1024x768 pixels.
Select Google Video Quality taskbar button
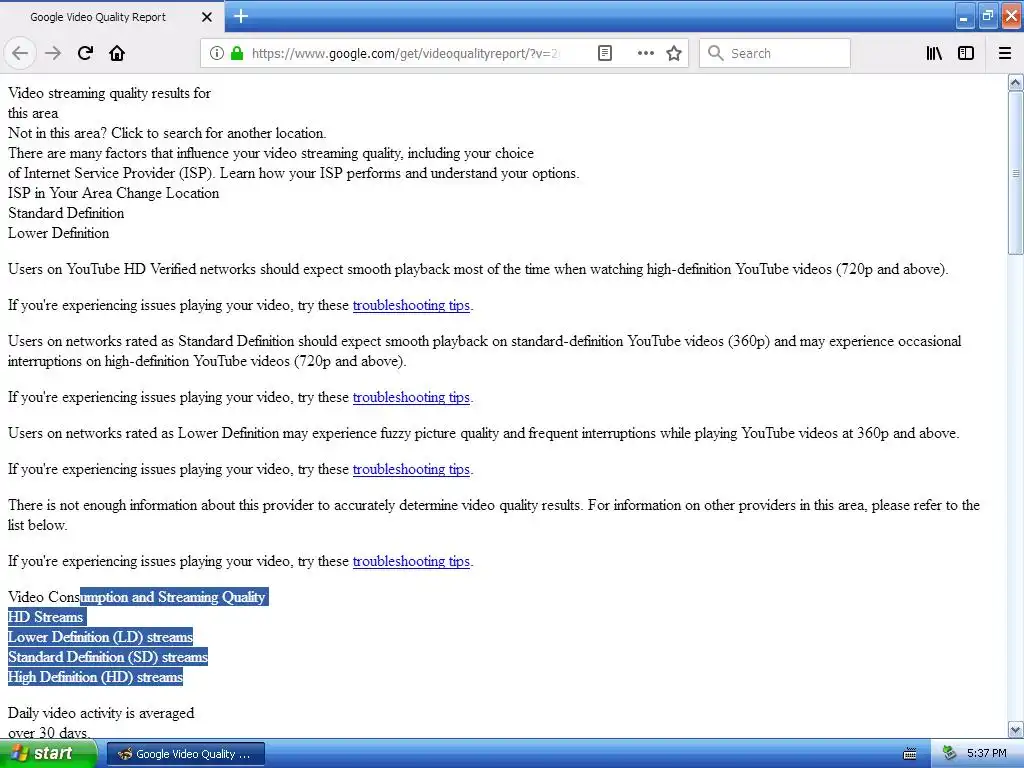tap(185, 754)
